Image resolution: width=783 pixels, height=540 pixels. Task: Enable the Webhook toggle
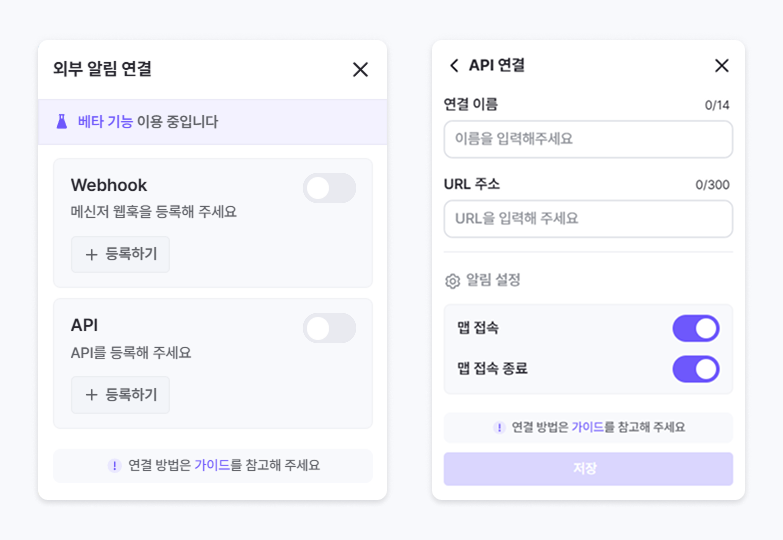click(x=329, y=188)
